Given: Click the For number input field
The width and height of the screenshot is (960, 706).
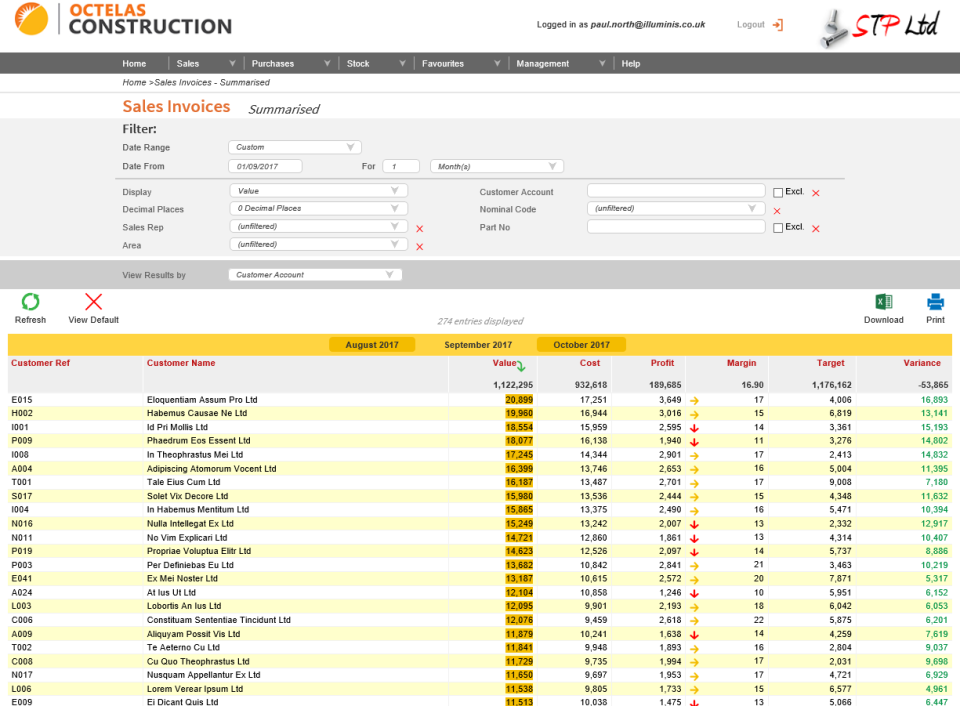Looking at the screenshot, I should 401,166.
